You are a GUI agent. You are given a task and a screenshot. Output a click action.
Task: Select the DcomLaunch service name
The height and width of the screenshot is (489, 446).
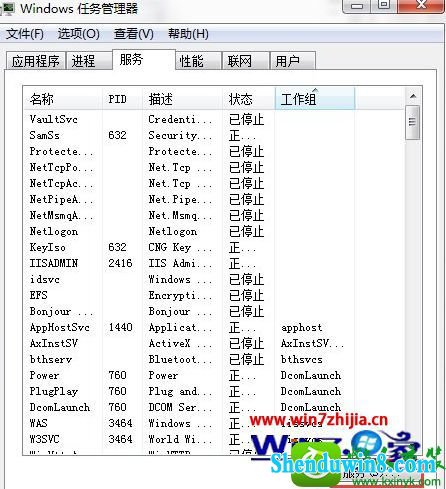[60, 407]
